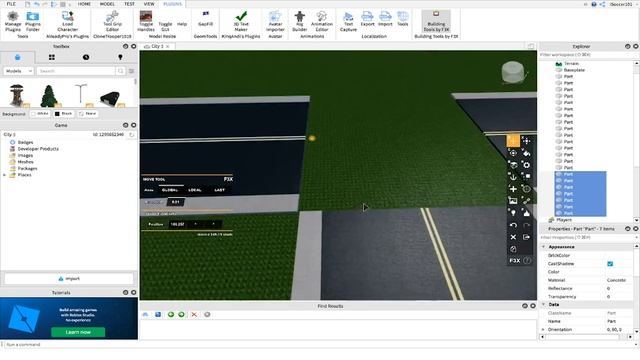Switch to the VIEW ribbon tab
Screen dimensions: 640x360
149,4
